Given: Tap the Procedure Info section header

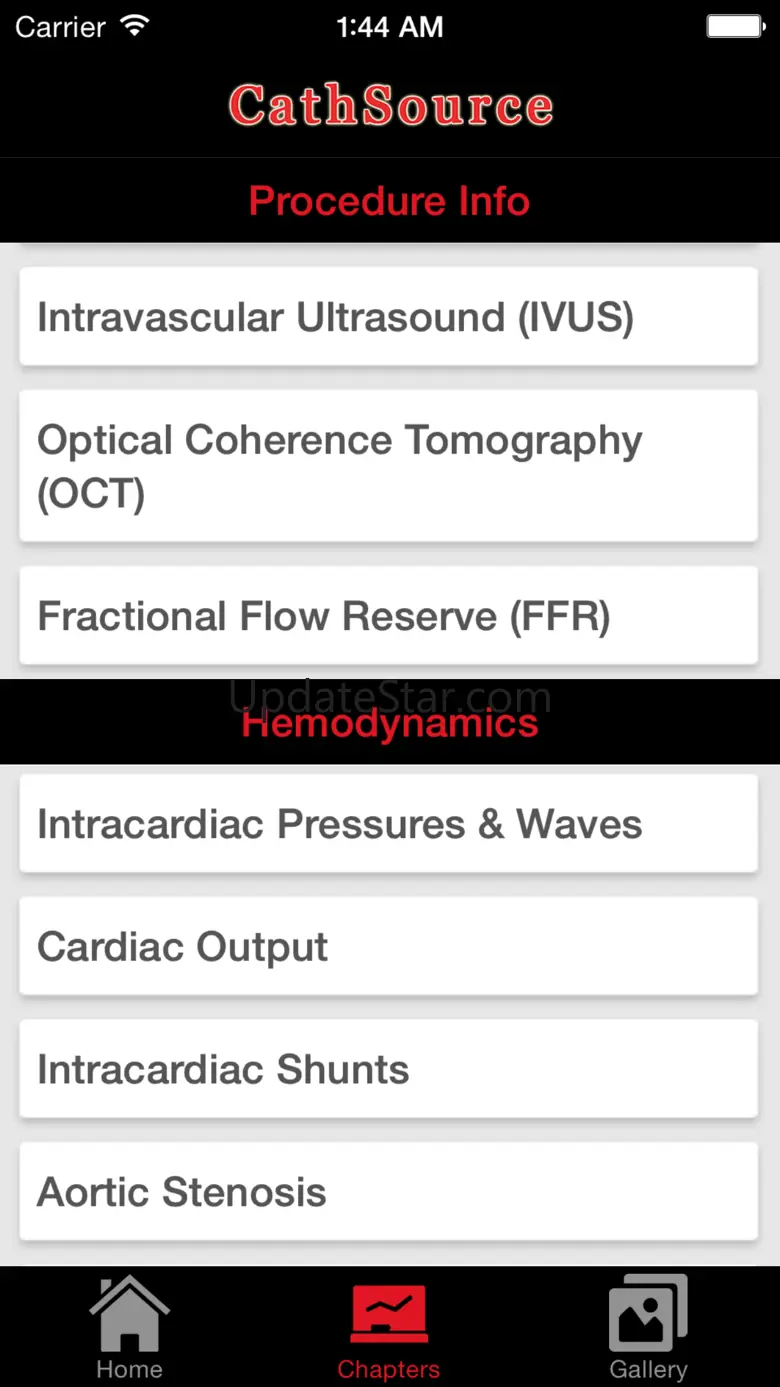Looking at the screenshot, I should tap(389, 201).
